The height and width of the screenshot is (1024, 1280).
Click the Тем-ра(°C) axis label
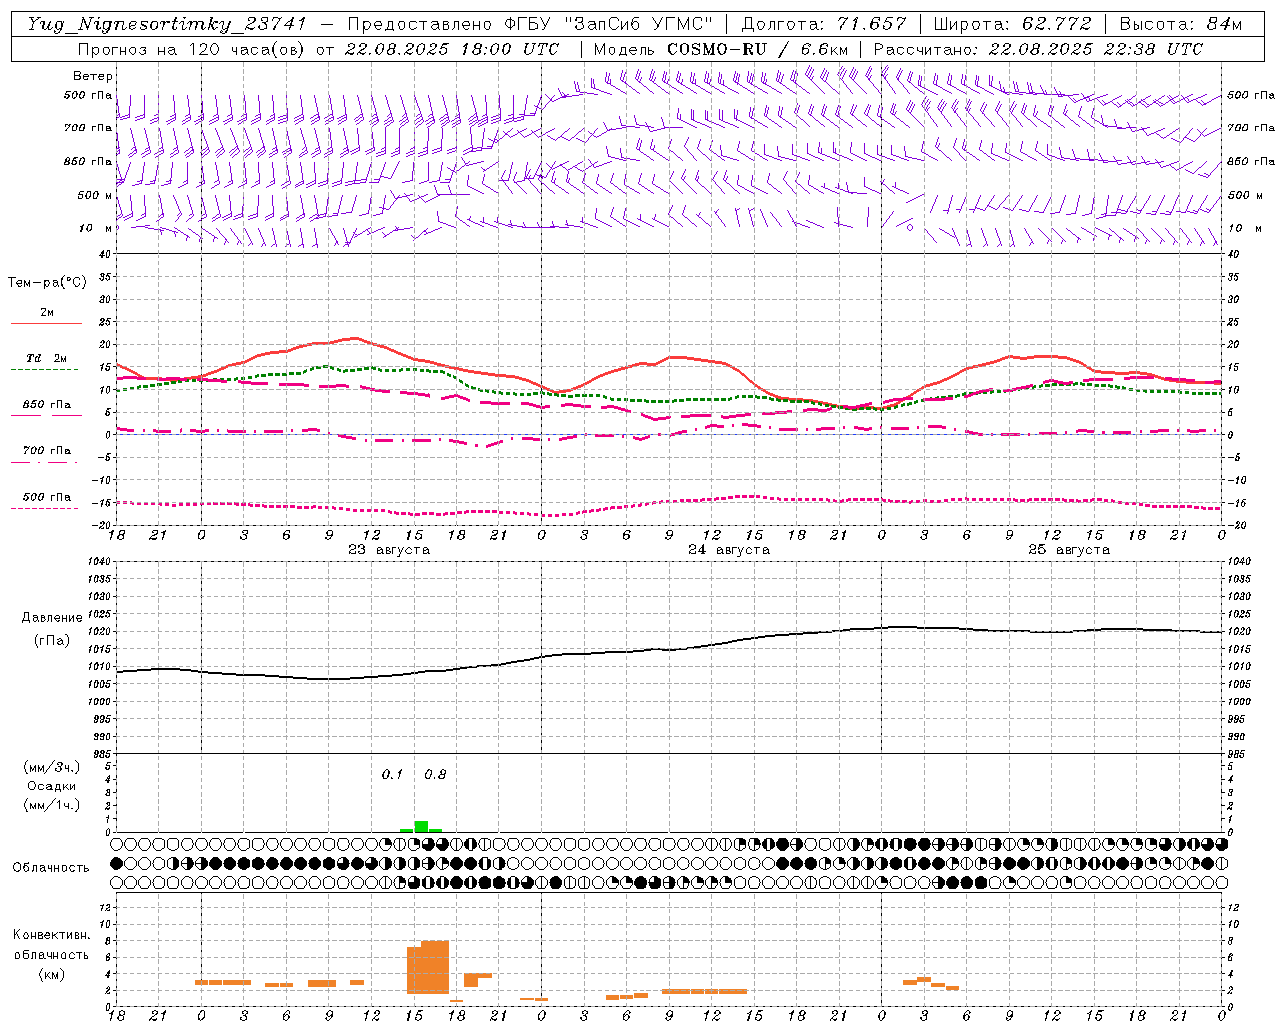(47, 283)
